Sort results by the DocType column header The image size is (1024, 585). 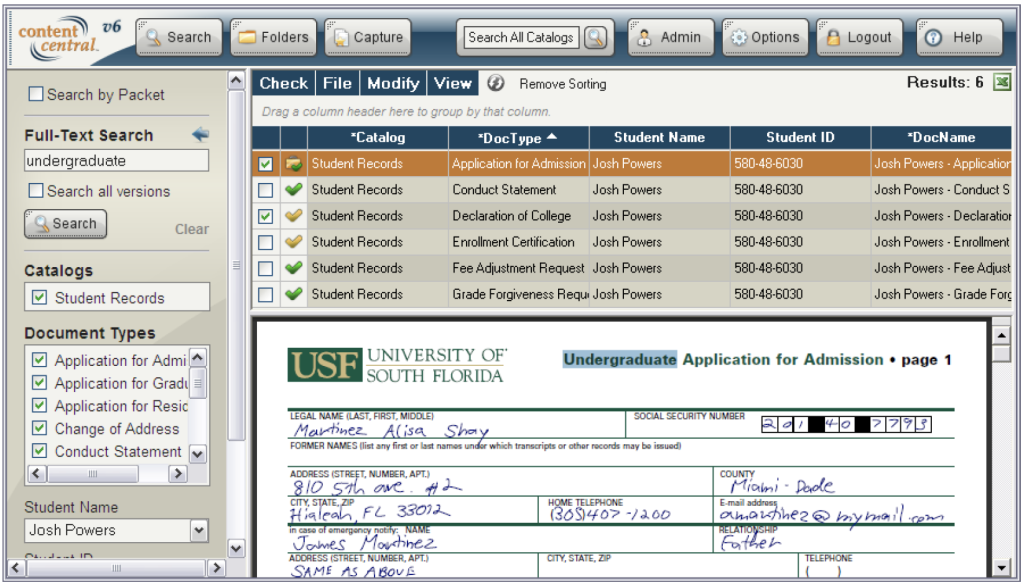coord(519,138)
